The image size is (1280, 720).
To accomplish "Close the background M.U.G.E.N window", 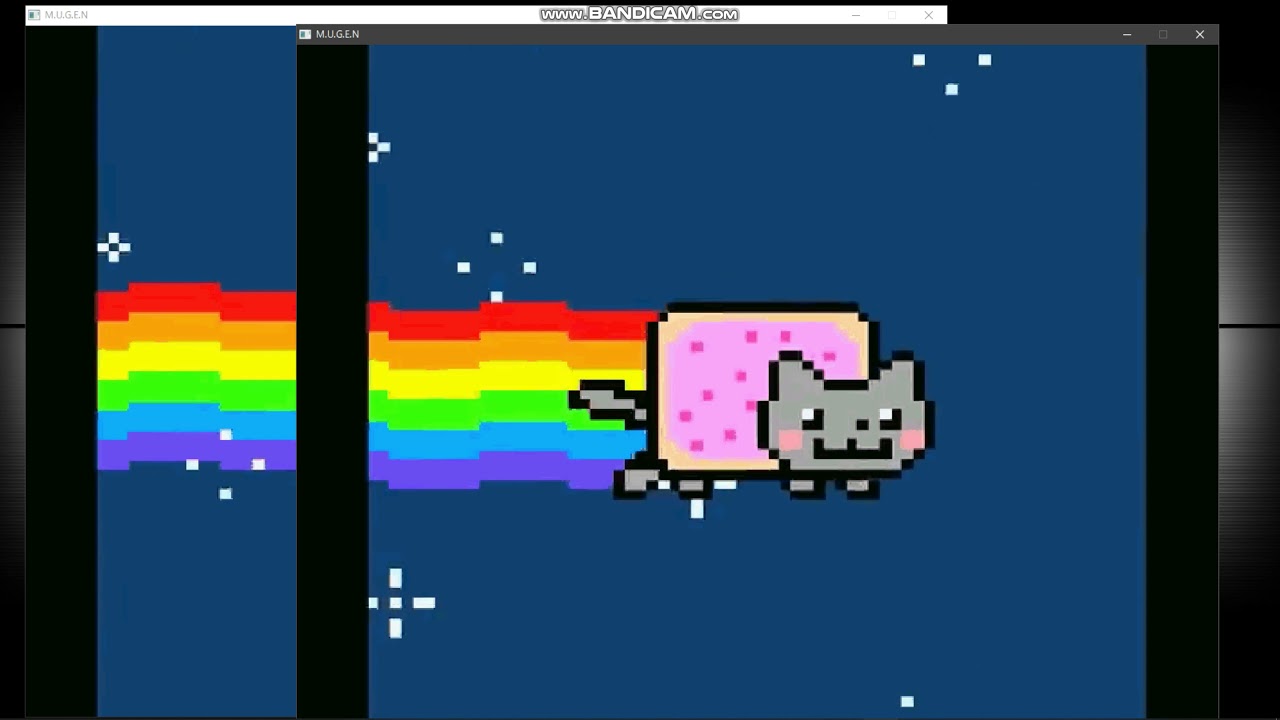I will 928,15.
